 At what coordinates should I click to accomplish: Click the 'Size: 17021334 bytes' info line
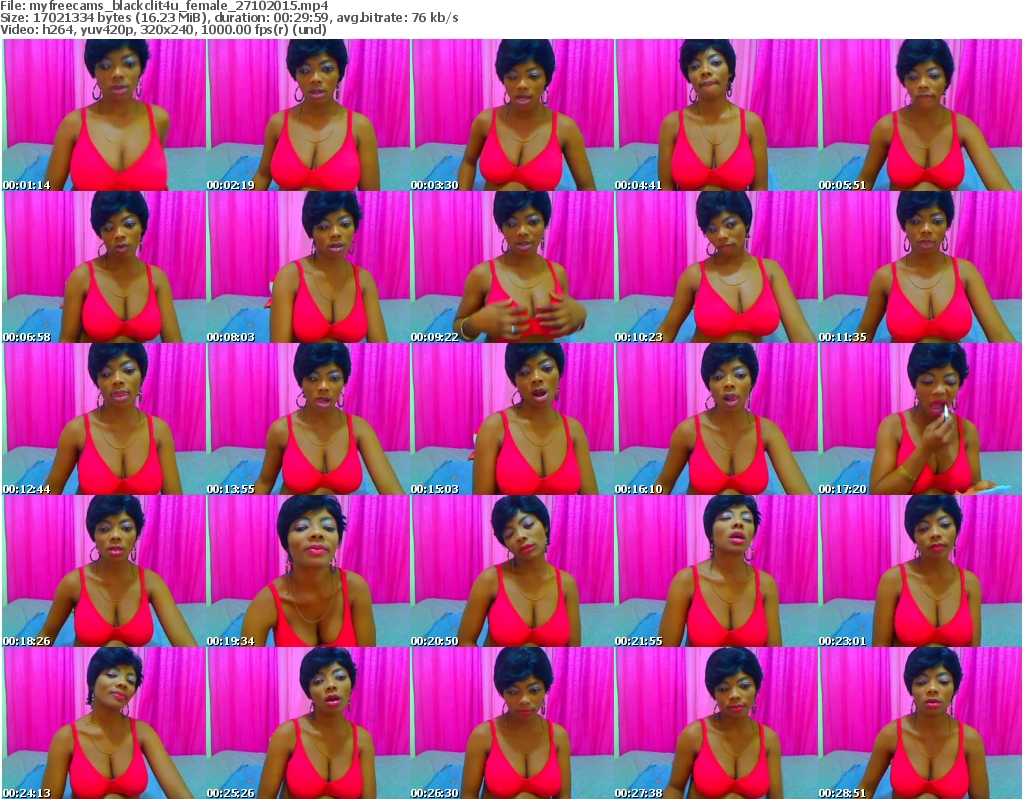[229, 18]
